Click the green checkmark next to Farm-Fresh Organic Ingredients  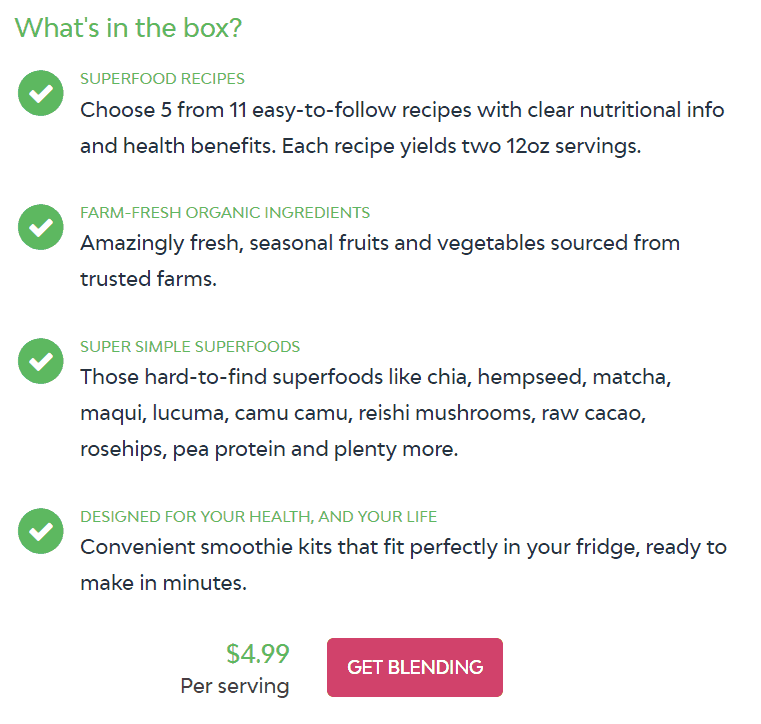[41, 227]
